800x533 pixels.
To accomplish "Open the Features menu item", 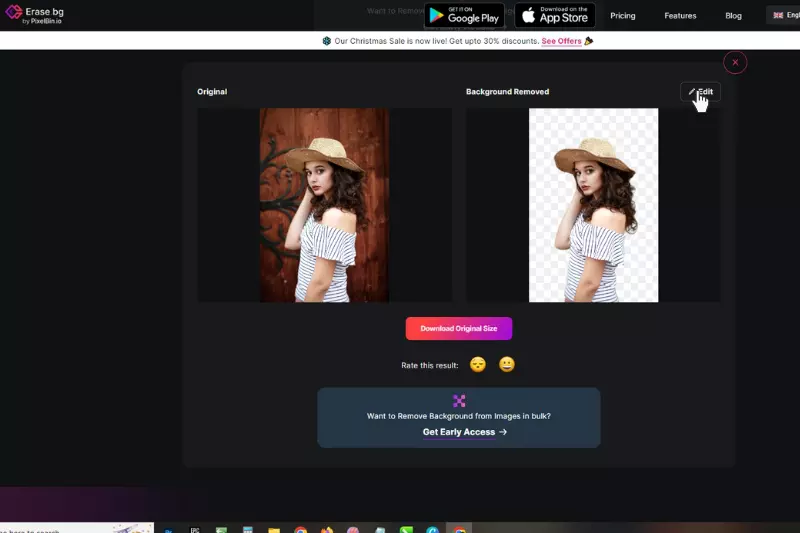I will click(x=680, y=16).
